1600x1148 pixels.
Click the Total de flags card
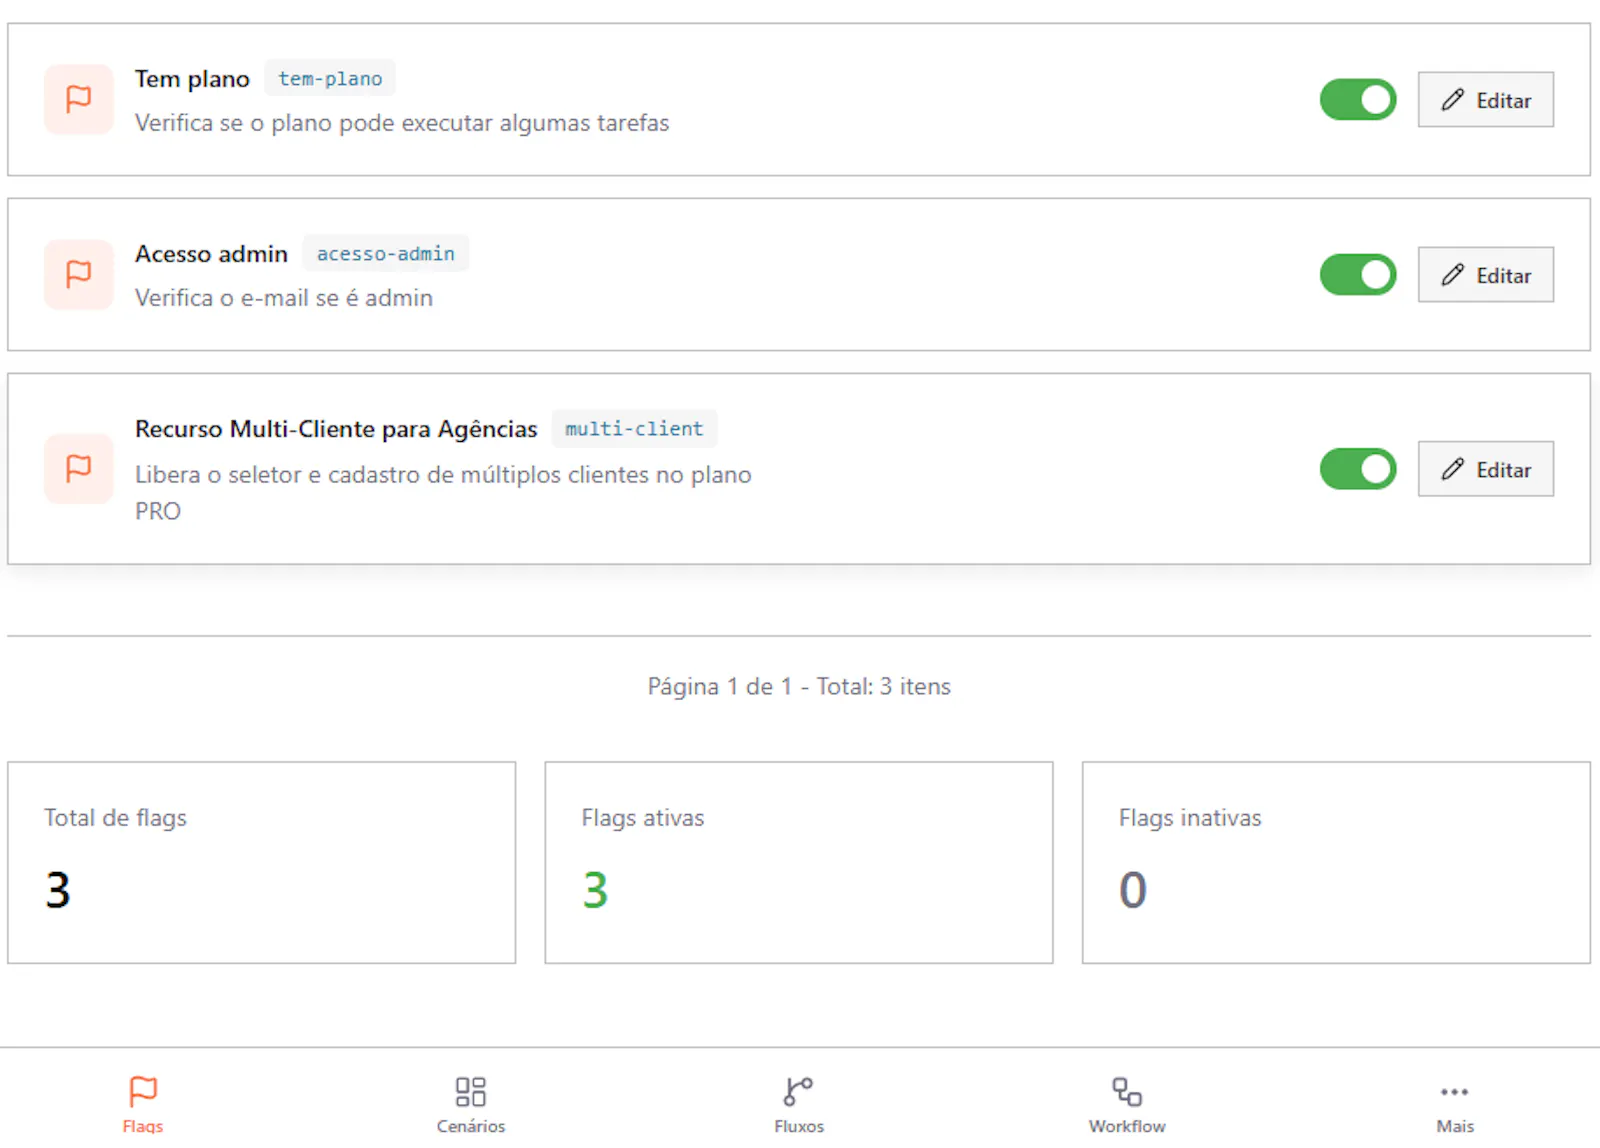(262, 863)
